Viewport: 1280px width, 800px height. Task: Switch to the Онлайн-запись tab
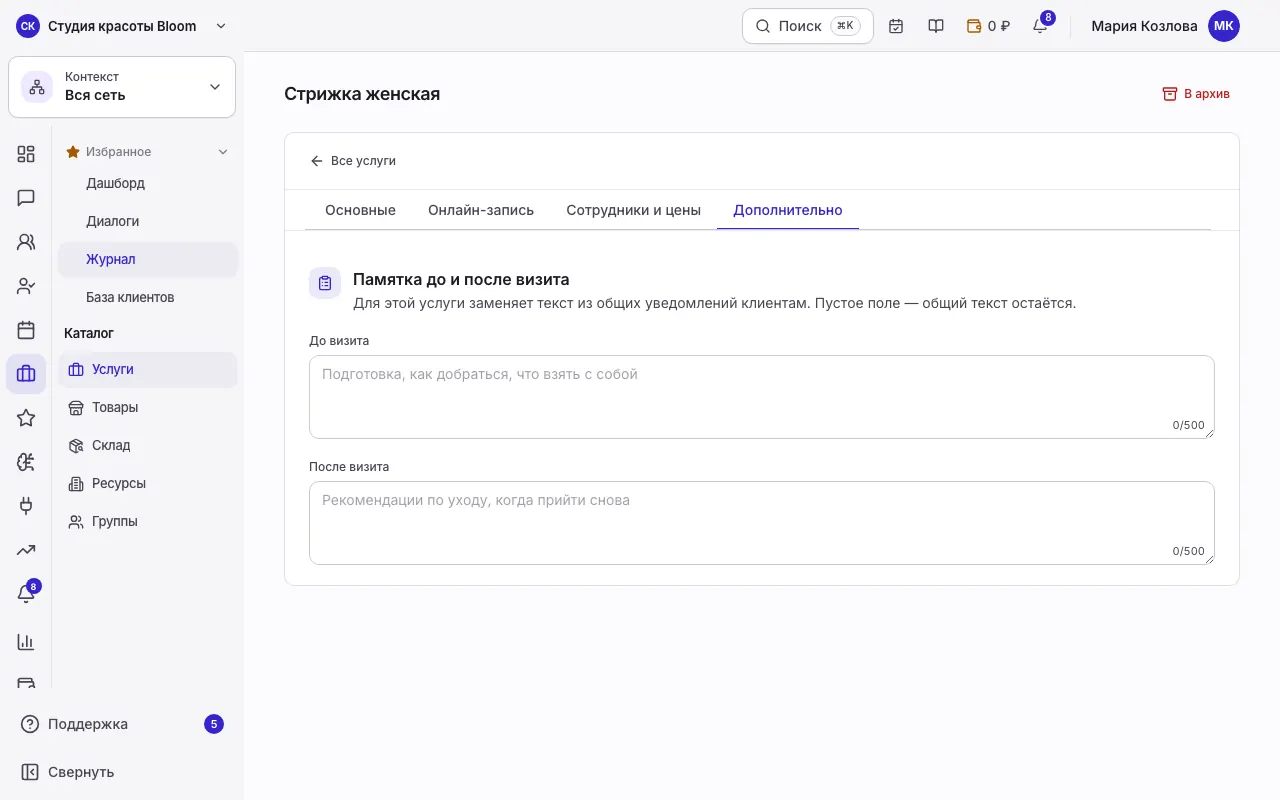pos(481,210)
